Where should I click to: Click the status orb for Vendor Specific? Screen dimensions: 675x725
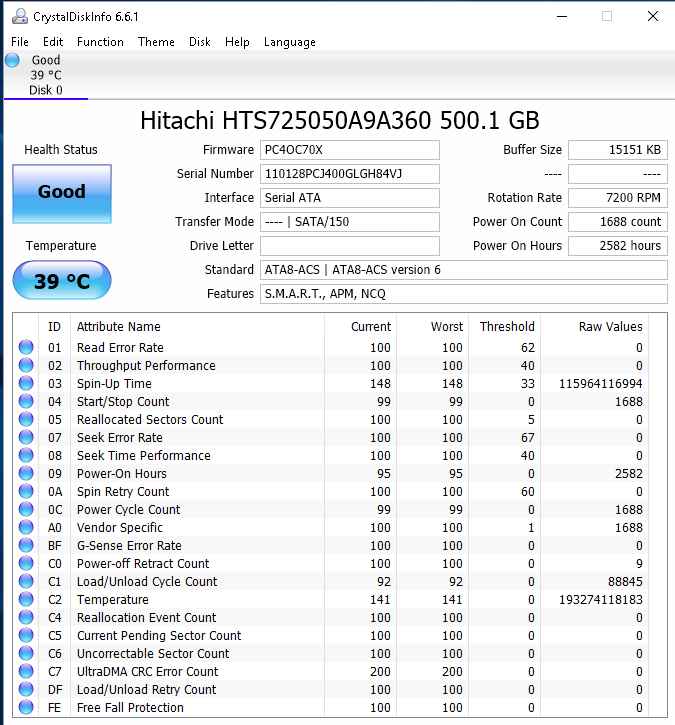pyautogui.click(x=26, y=528)
